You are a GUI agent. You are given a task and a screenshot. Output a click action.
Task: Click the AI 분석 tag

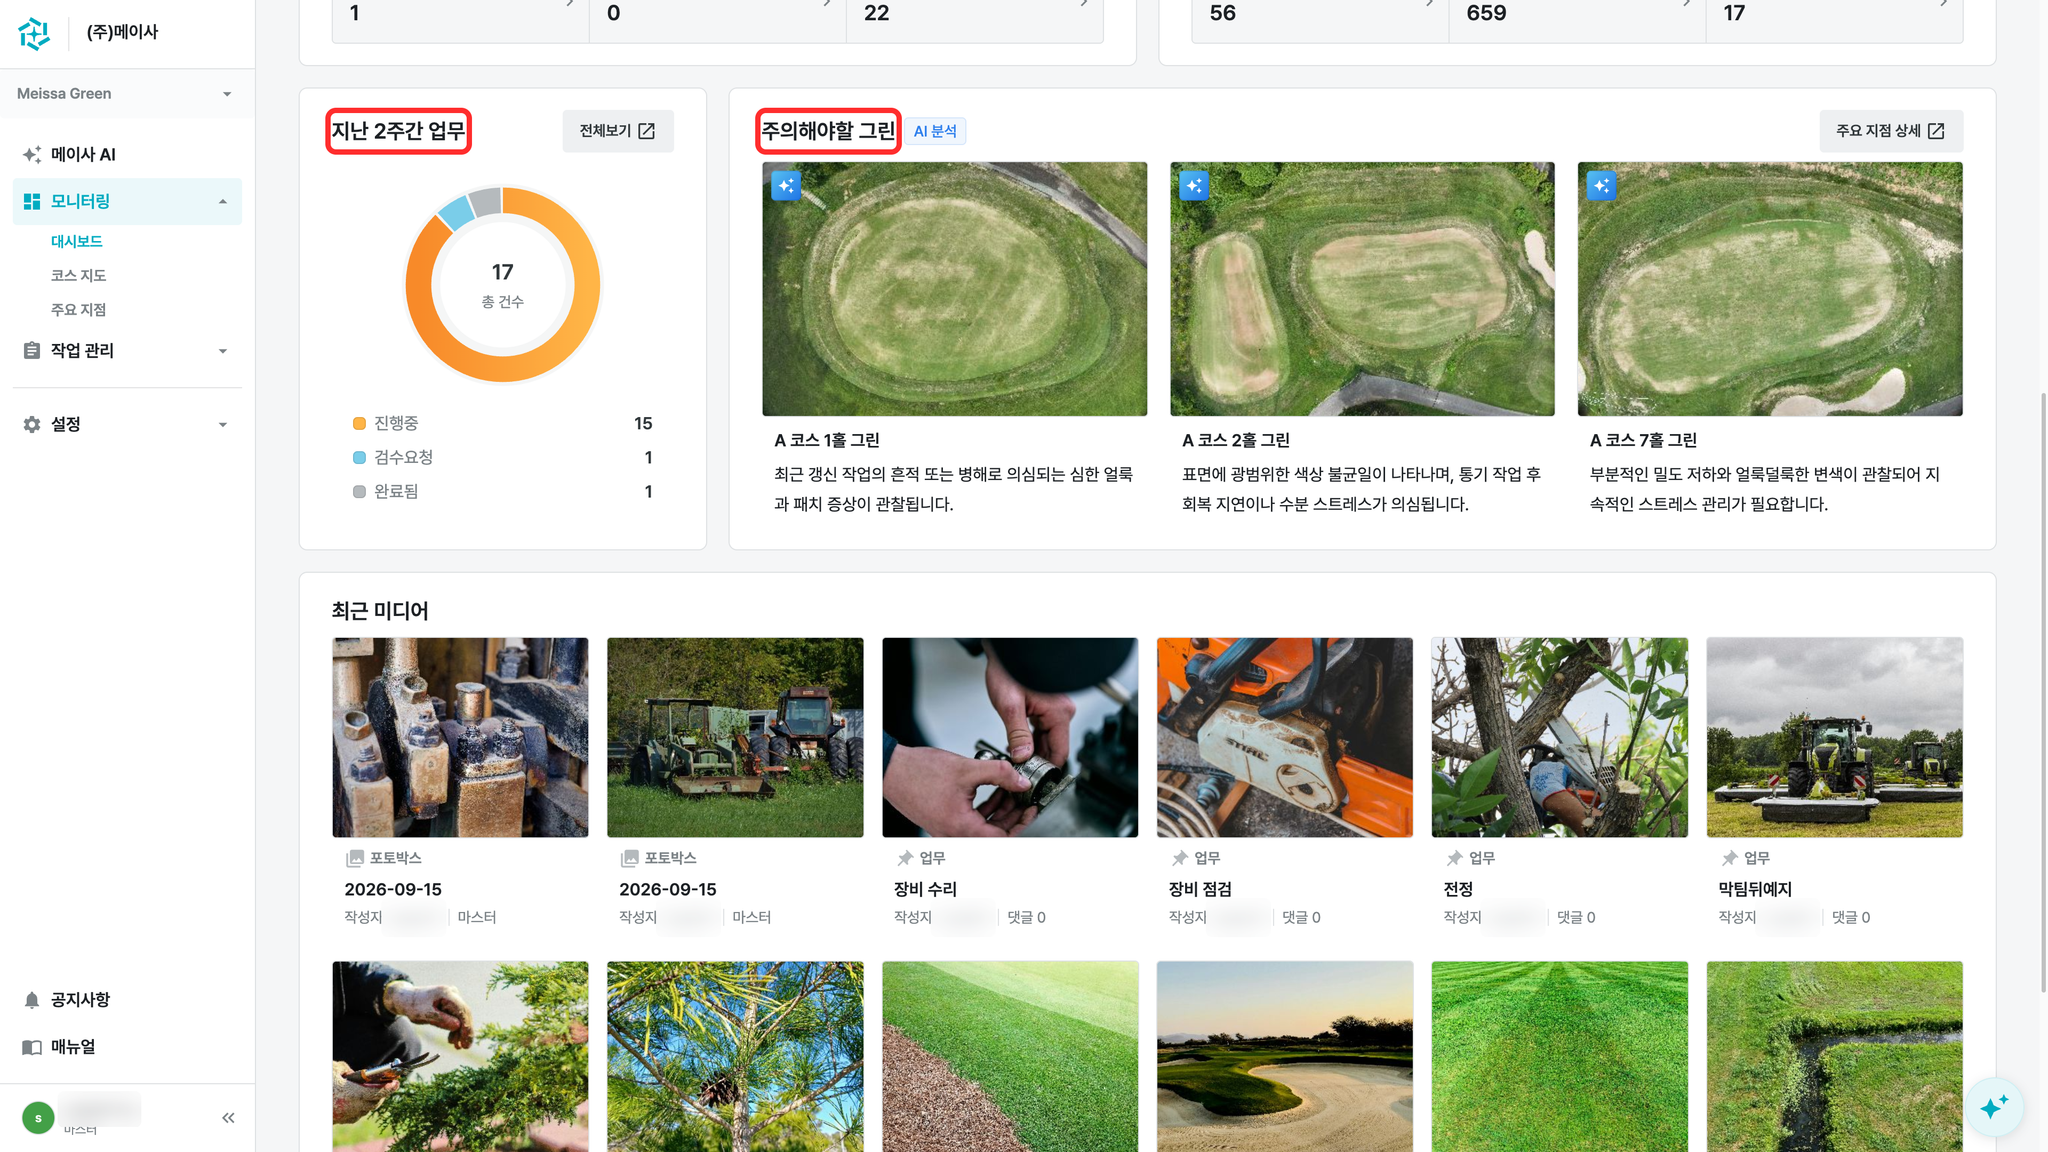coord(936,131)
